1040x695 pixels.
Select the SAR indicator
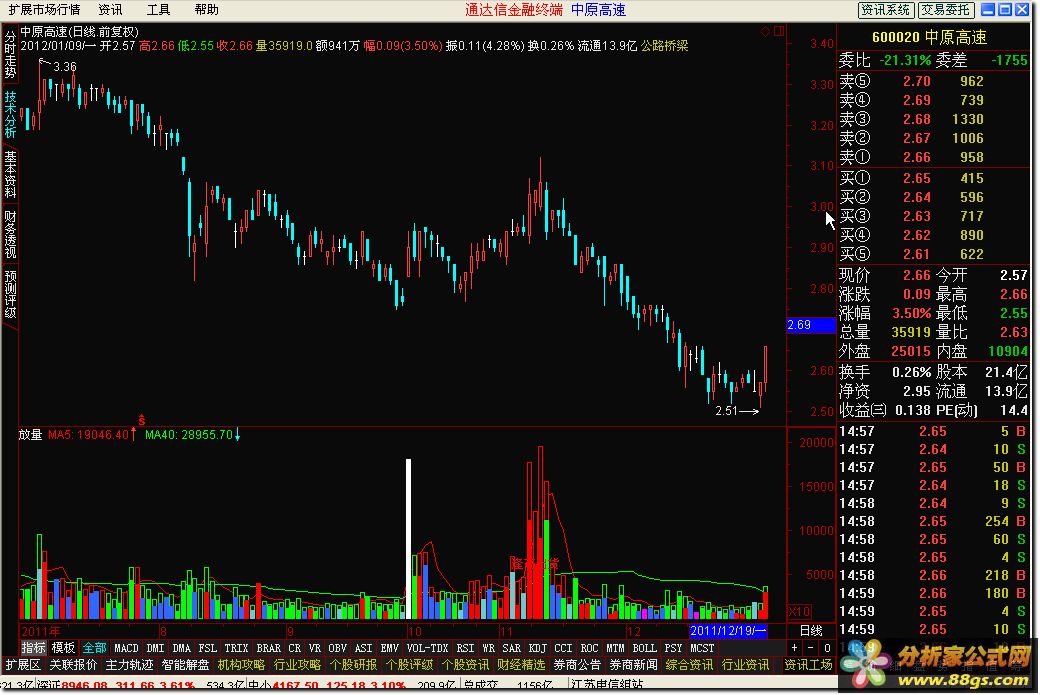click(511, 648)
